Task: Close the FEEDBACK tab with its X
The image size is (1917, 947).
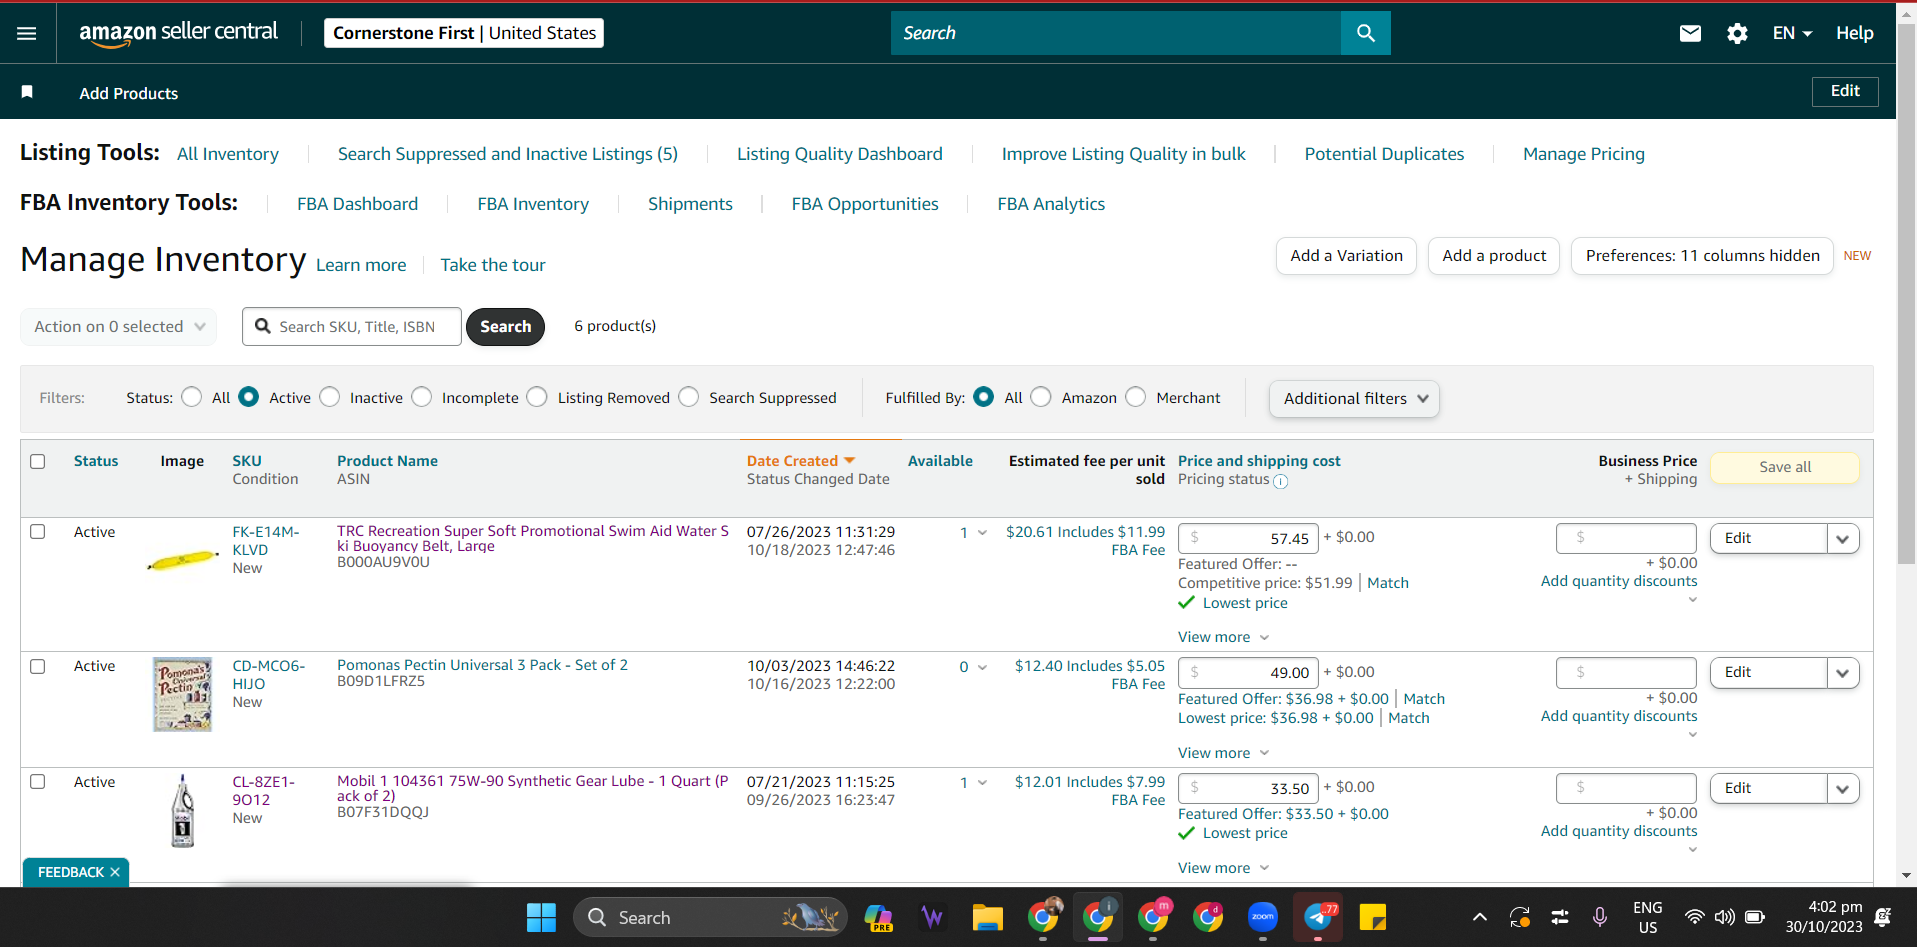Action: tap(115, 872)
